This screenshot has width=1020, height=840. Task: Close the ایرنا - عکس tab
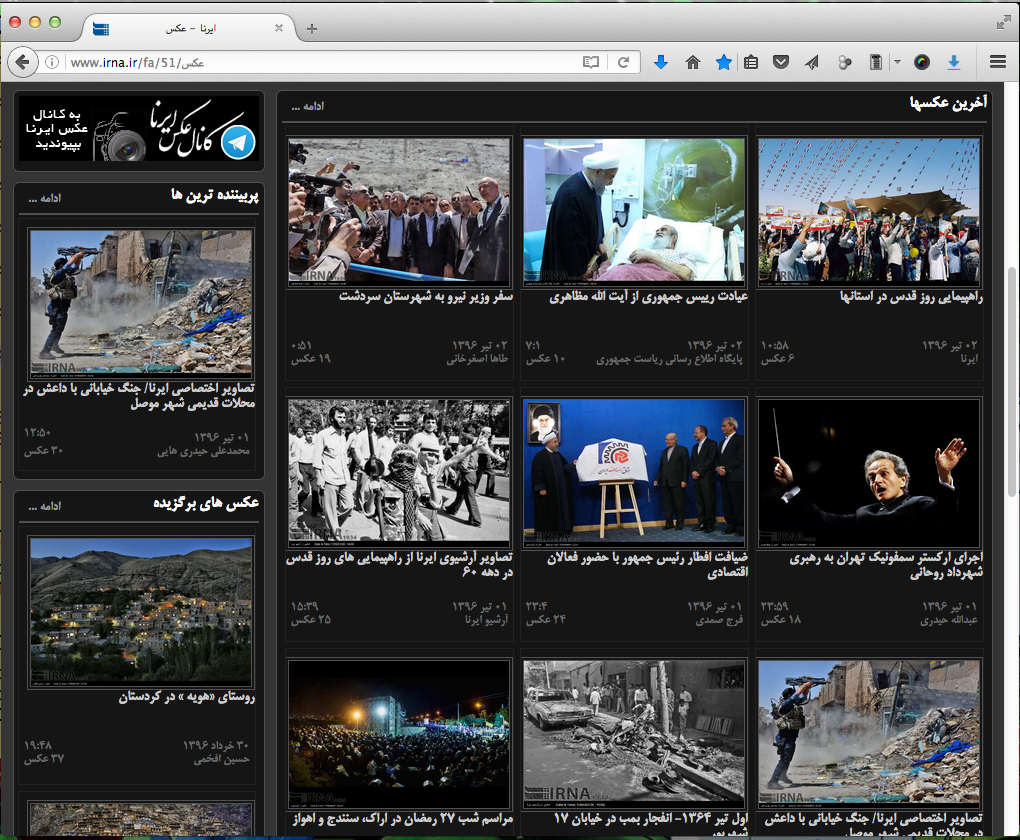pyautogui.click(x=278, y=28)
